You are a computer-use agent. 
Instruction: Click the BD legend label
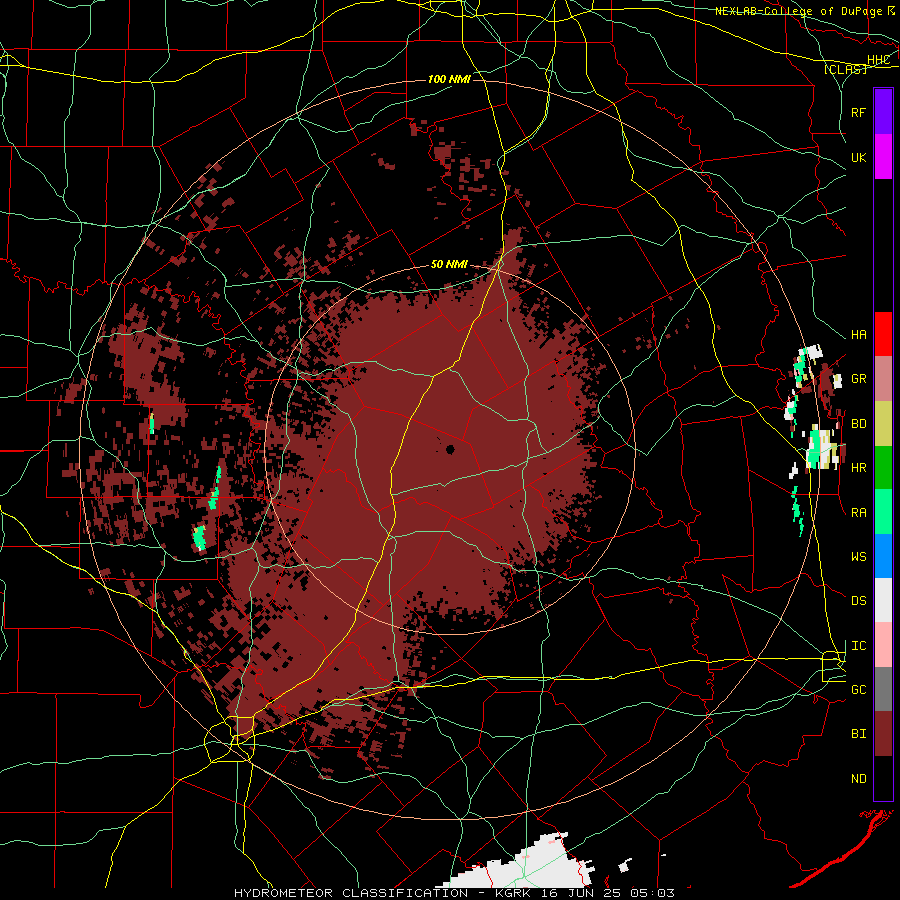pyautogui.click(x=858, y=424)
